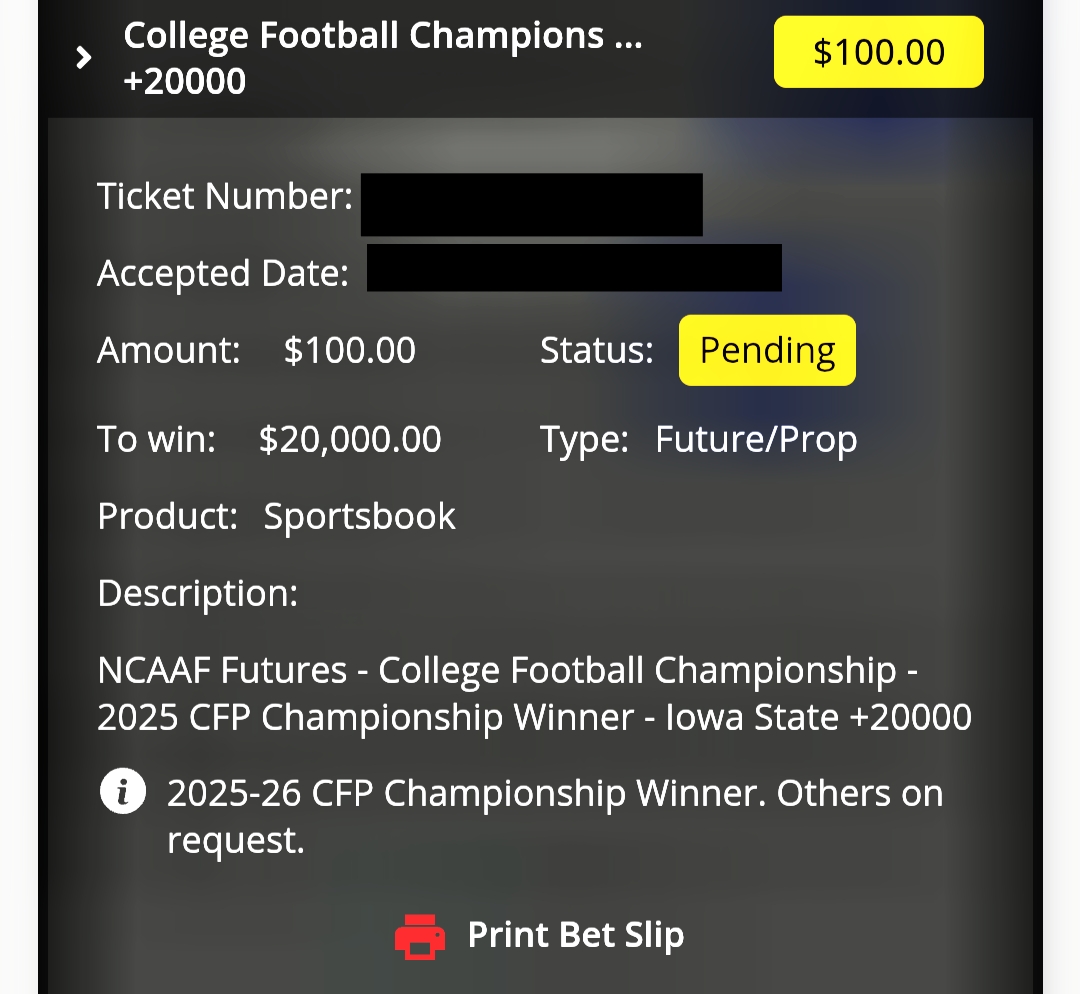Screen dimensions: 1080x994
Task: Open the Print Bet Slip link
Action: coord(575,936)
